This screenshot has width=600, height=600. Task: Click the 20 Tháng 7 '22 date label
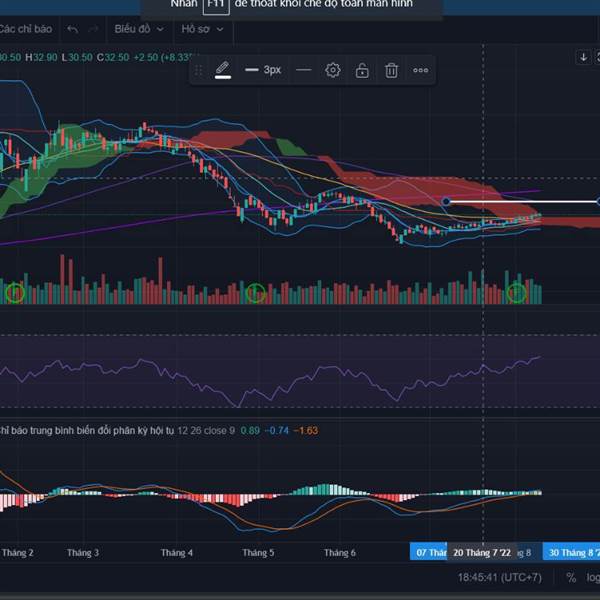(482, 553)
